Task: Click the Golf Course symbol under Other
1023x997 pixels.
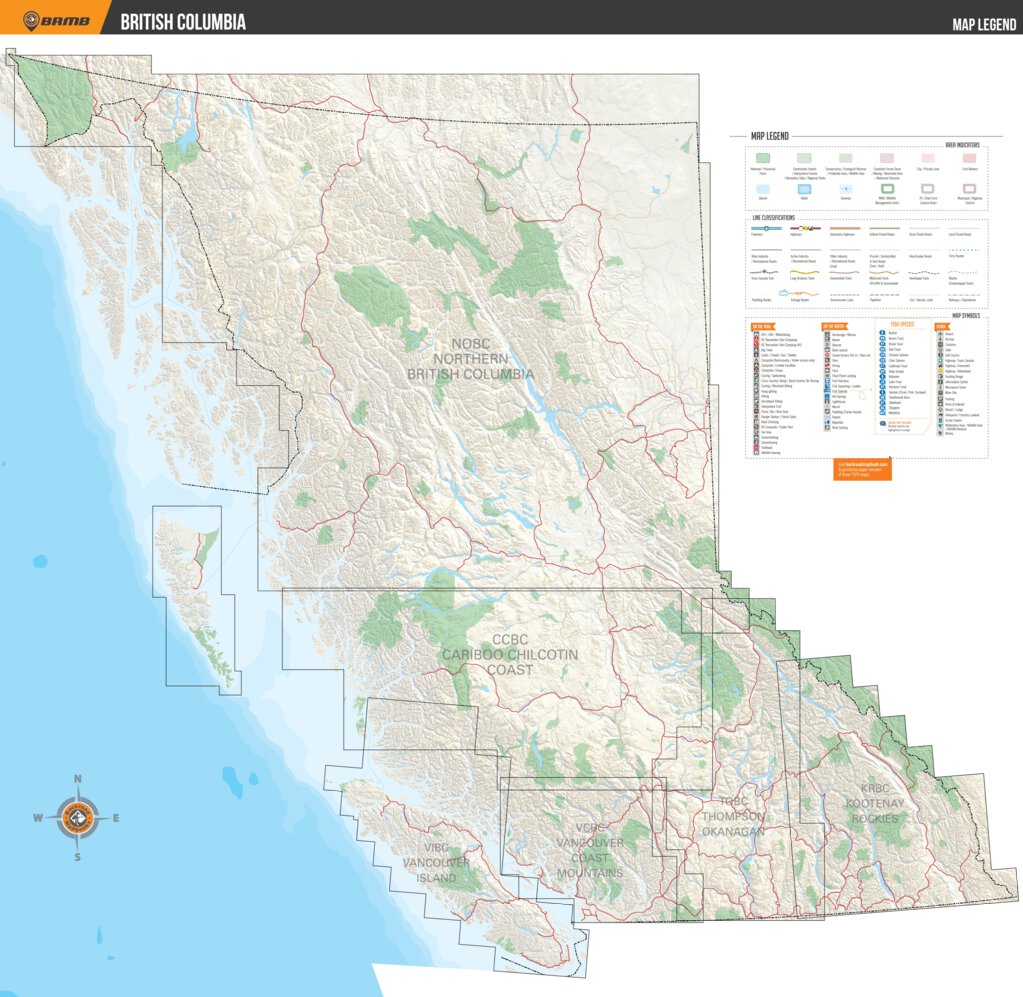Action: pyautogui.click(x=940, y=355)
